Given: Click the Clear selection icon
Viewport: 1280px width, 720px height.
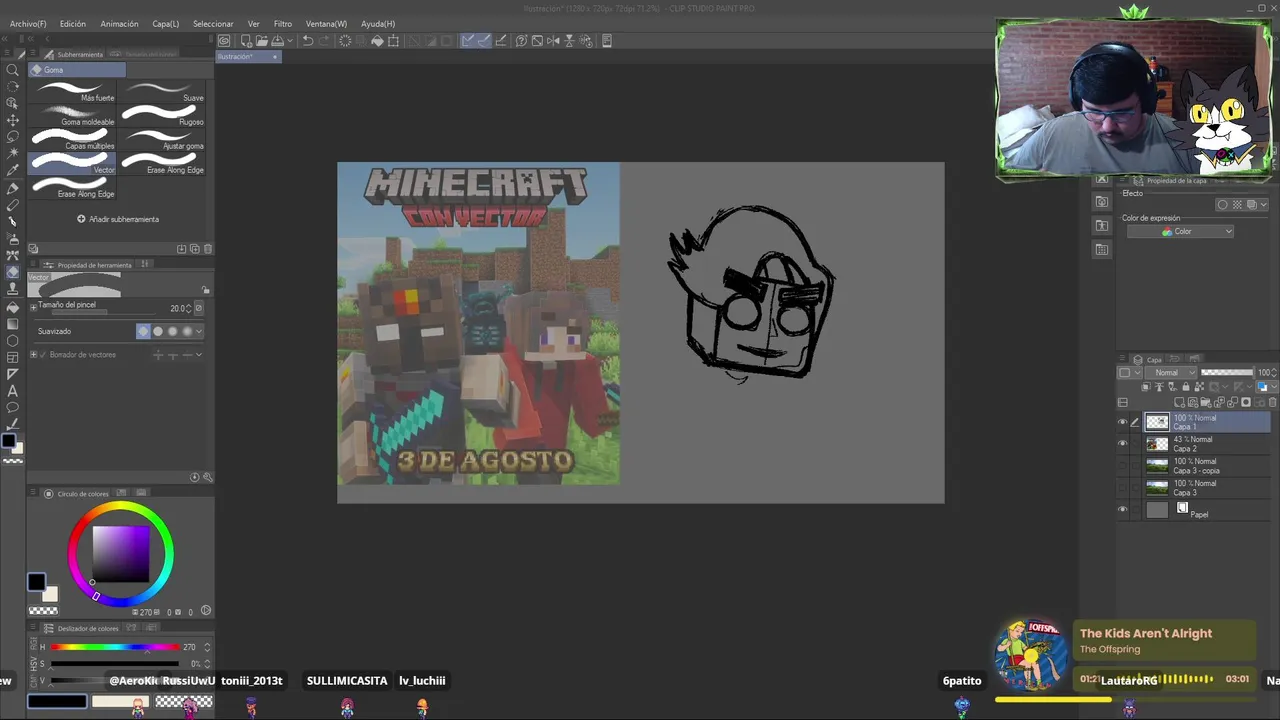Looking at the screenshot, I should tap(345, 41).
